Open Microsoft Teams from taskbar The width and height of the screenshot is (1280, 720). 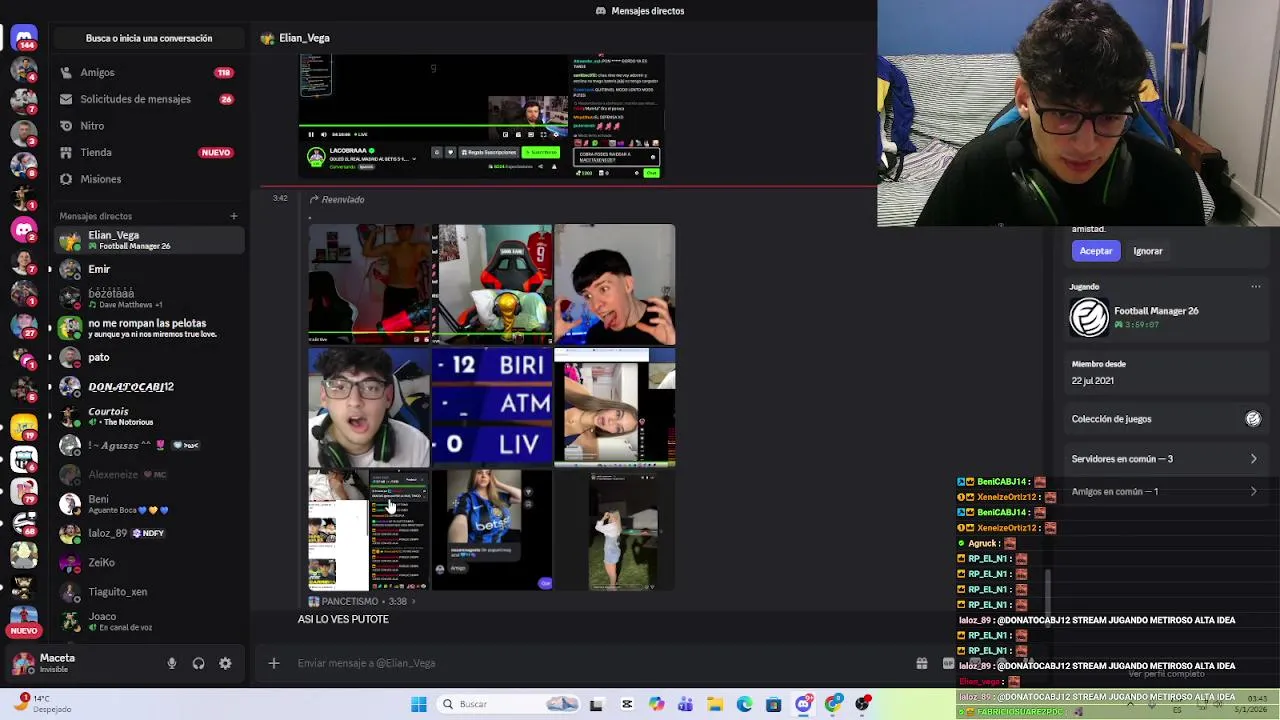[685, 704]
